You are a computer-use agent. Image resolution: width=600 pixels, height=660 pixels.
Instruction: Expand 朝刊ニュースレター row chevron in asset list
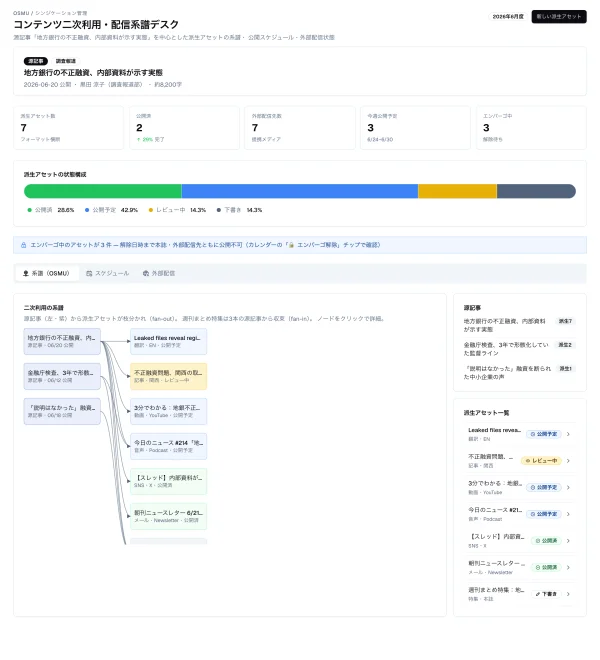pyautogui.click(x=568, y=567)
